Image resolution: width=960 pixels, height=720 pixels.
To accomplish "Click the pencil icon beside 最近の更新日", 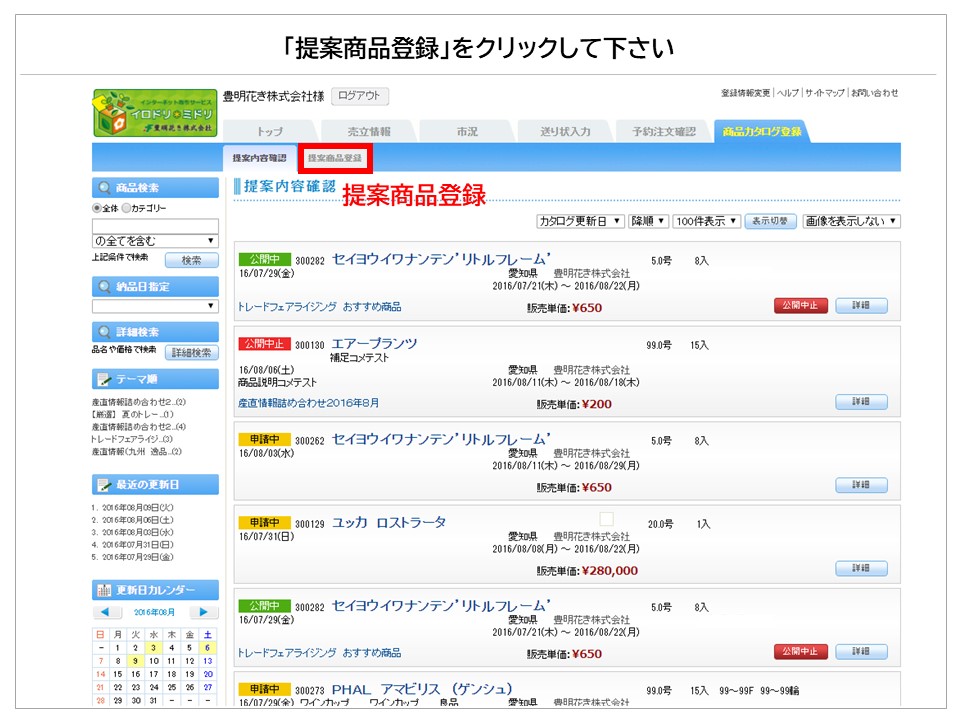I will (x=103, y=485).
